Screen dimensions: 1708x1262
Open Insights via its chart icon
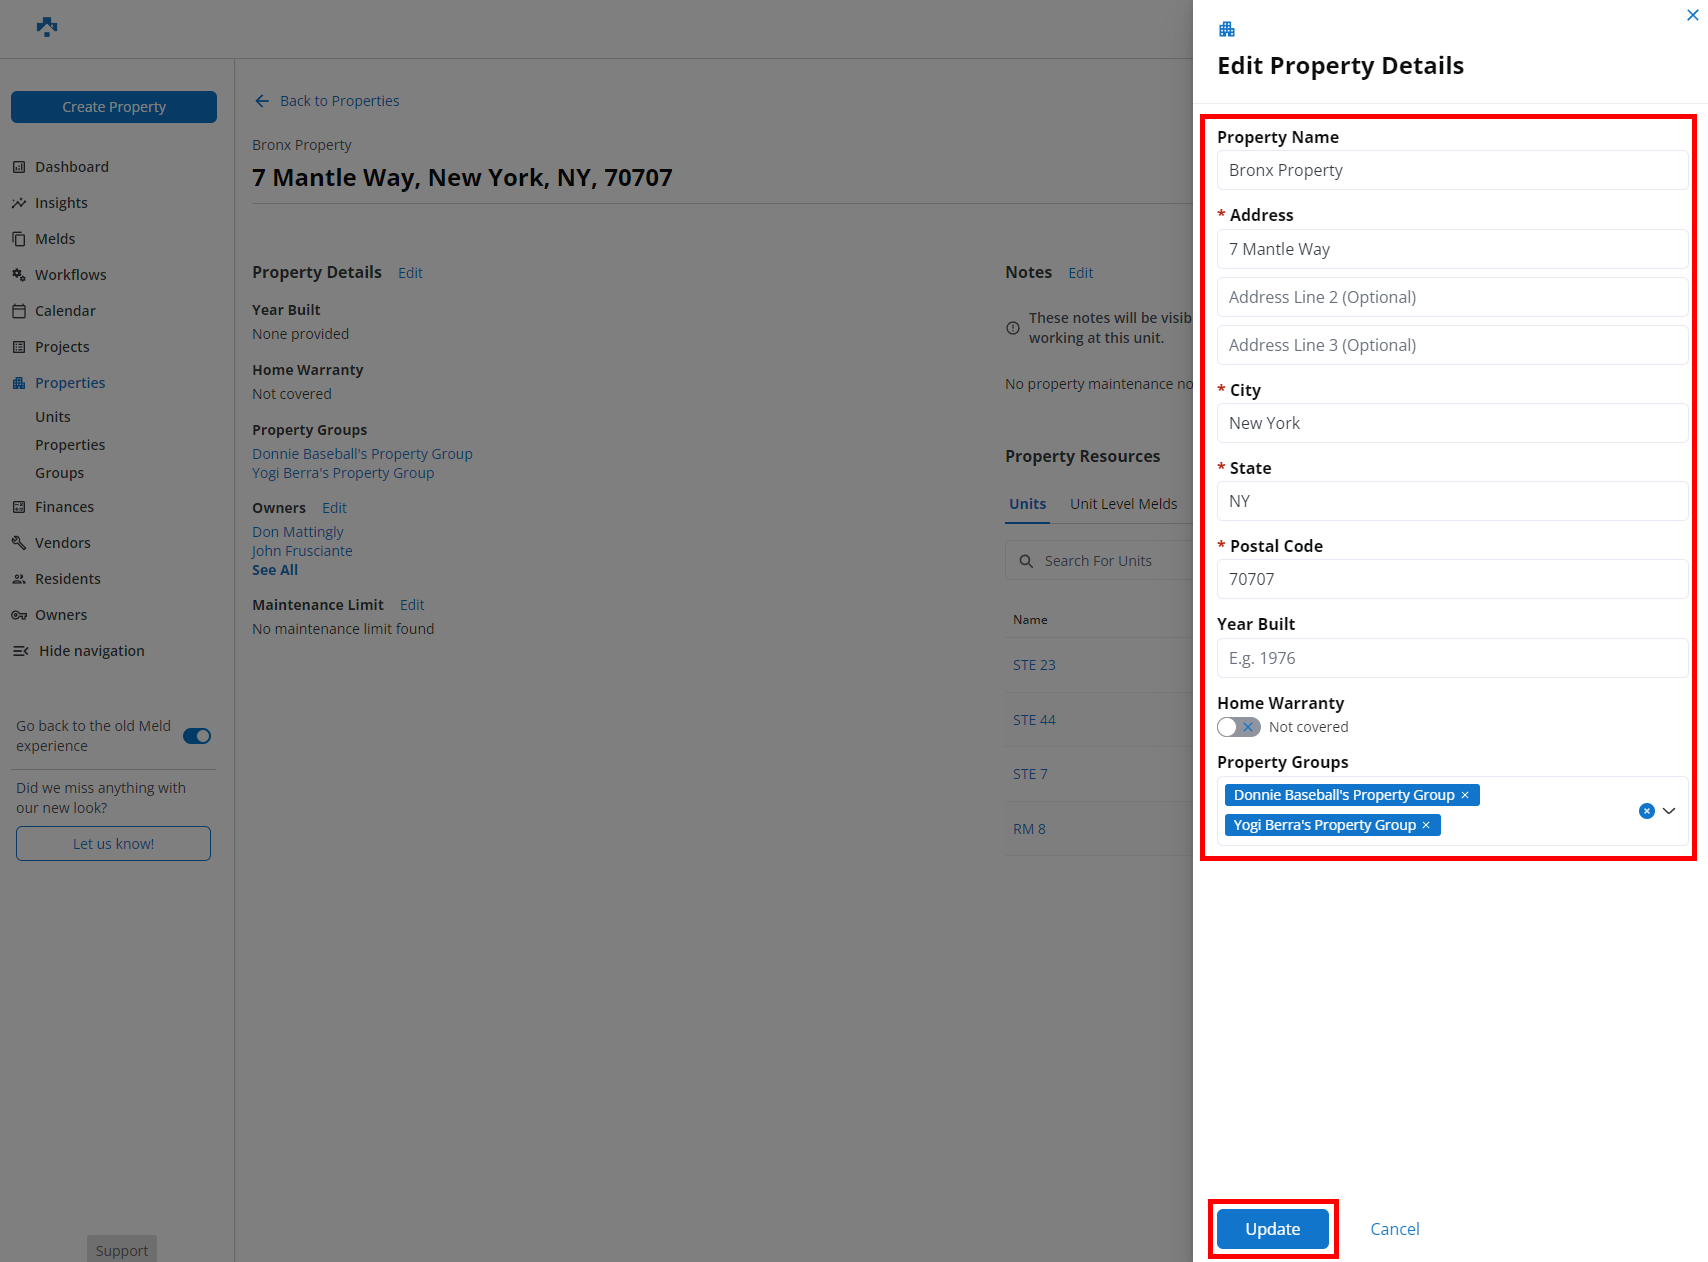pos(19,203)
